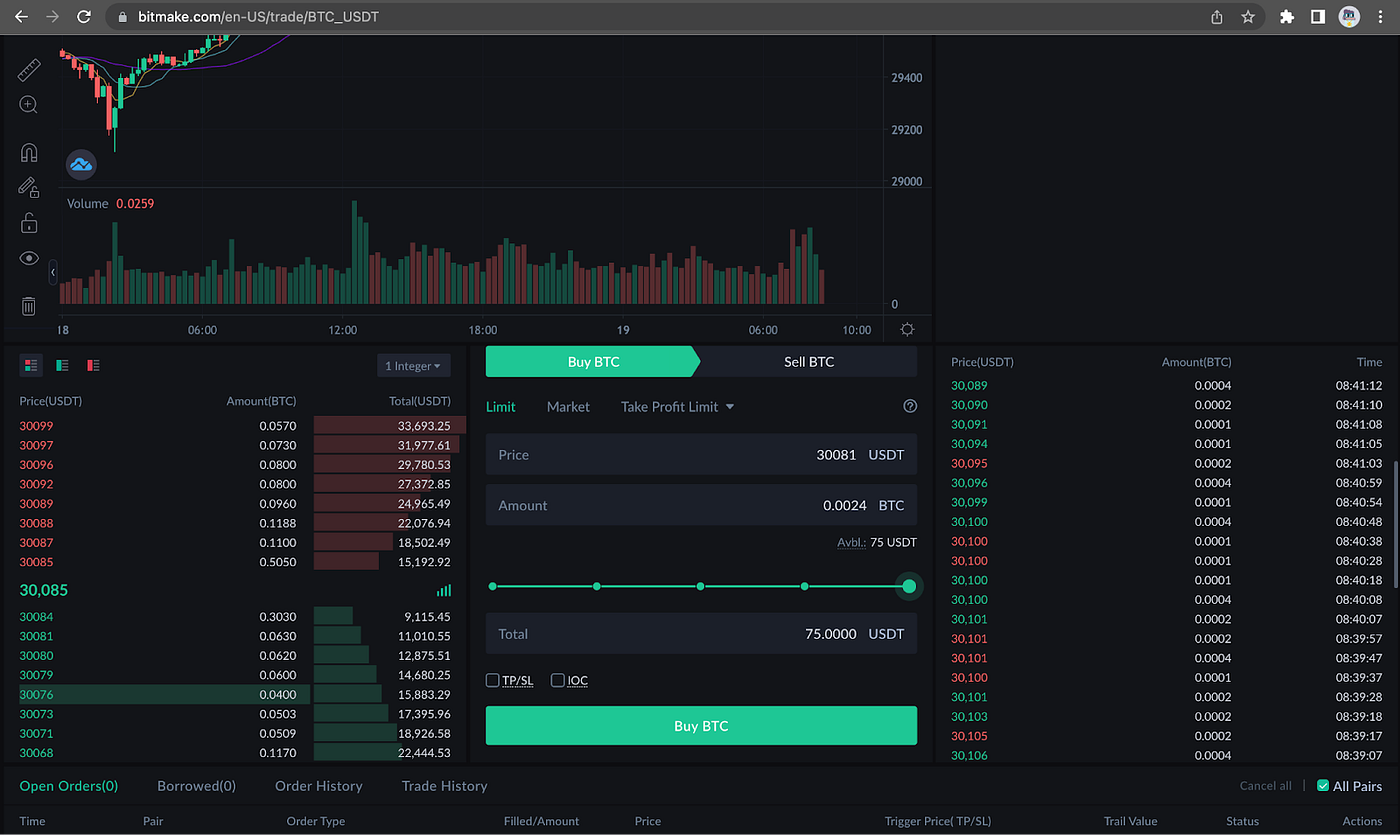
Task: Set amount slider to 75 percent dot
Action: coord(805,586)
